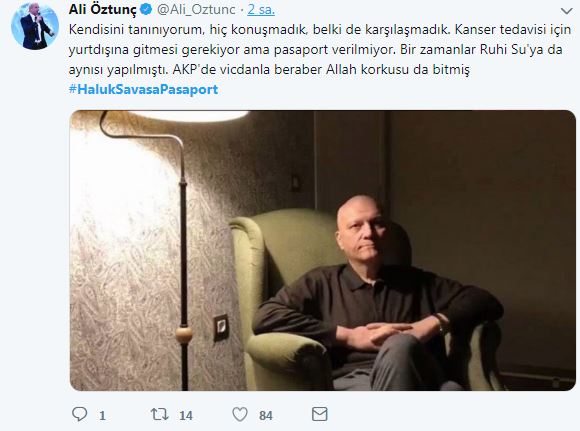Screen dimensions: 580x431
Task: Open Ali Öztunç's round profile avatar
Action: click(35, 26)
